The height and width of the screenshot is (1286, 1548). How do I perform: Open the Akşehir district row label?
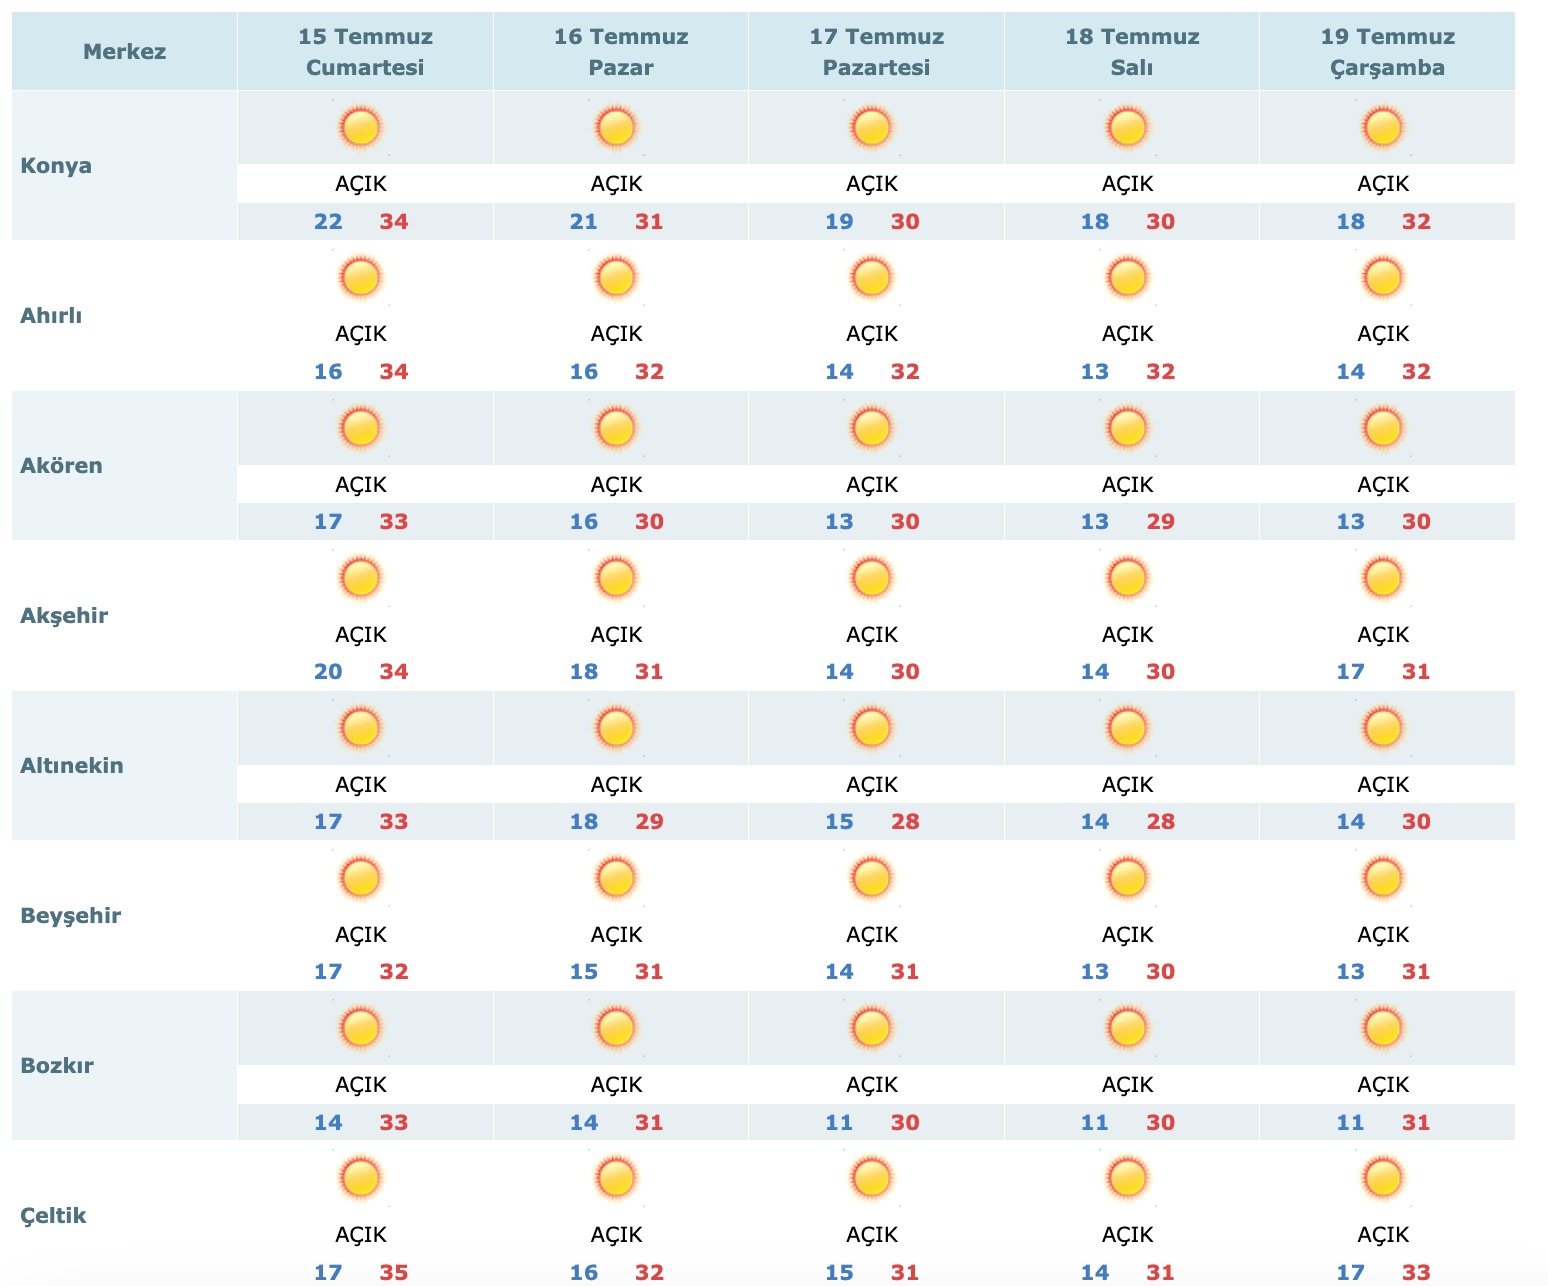[64, 616]
